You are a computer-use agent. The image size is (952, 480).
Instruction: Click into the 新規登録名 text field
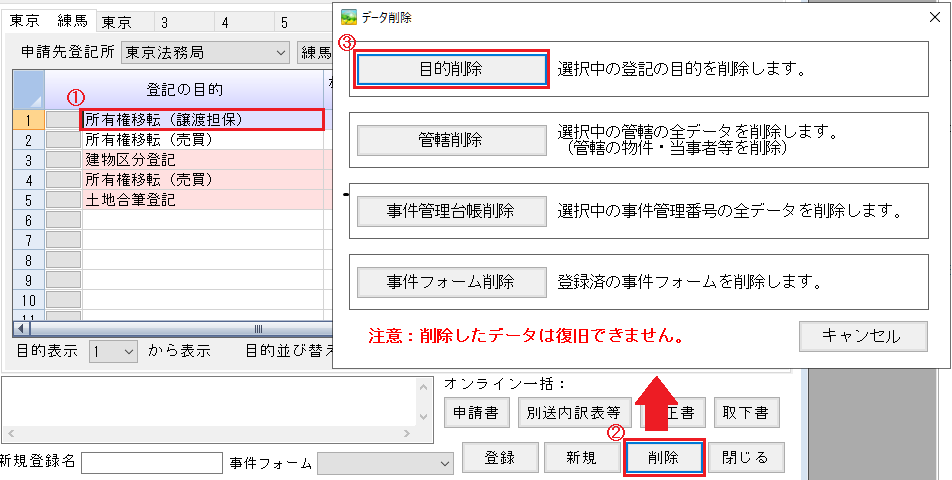151,462
